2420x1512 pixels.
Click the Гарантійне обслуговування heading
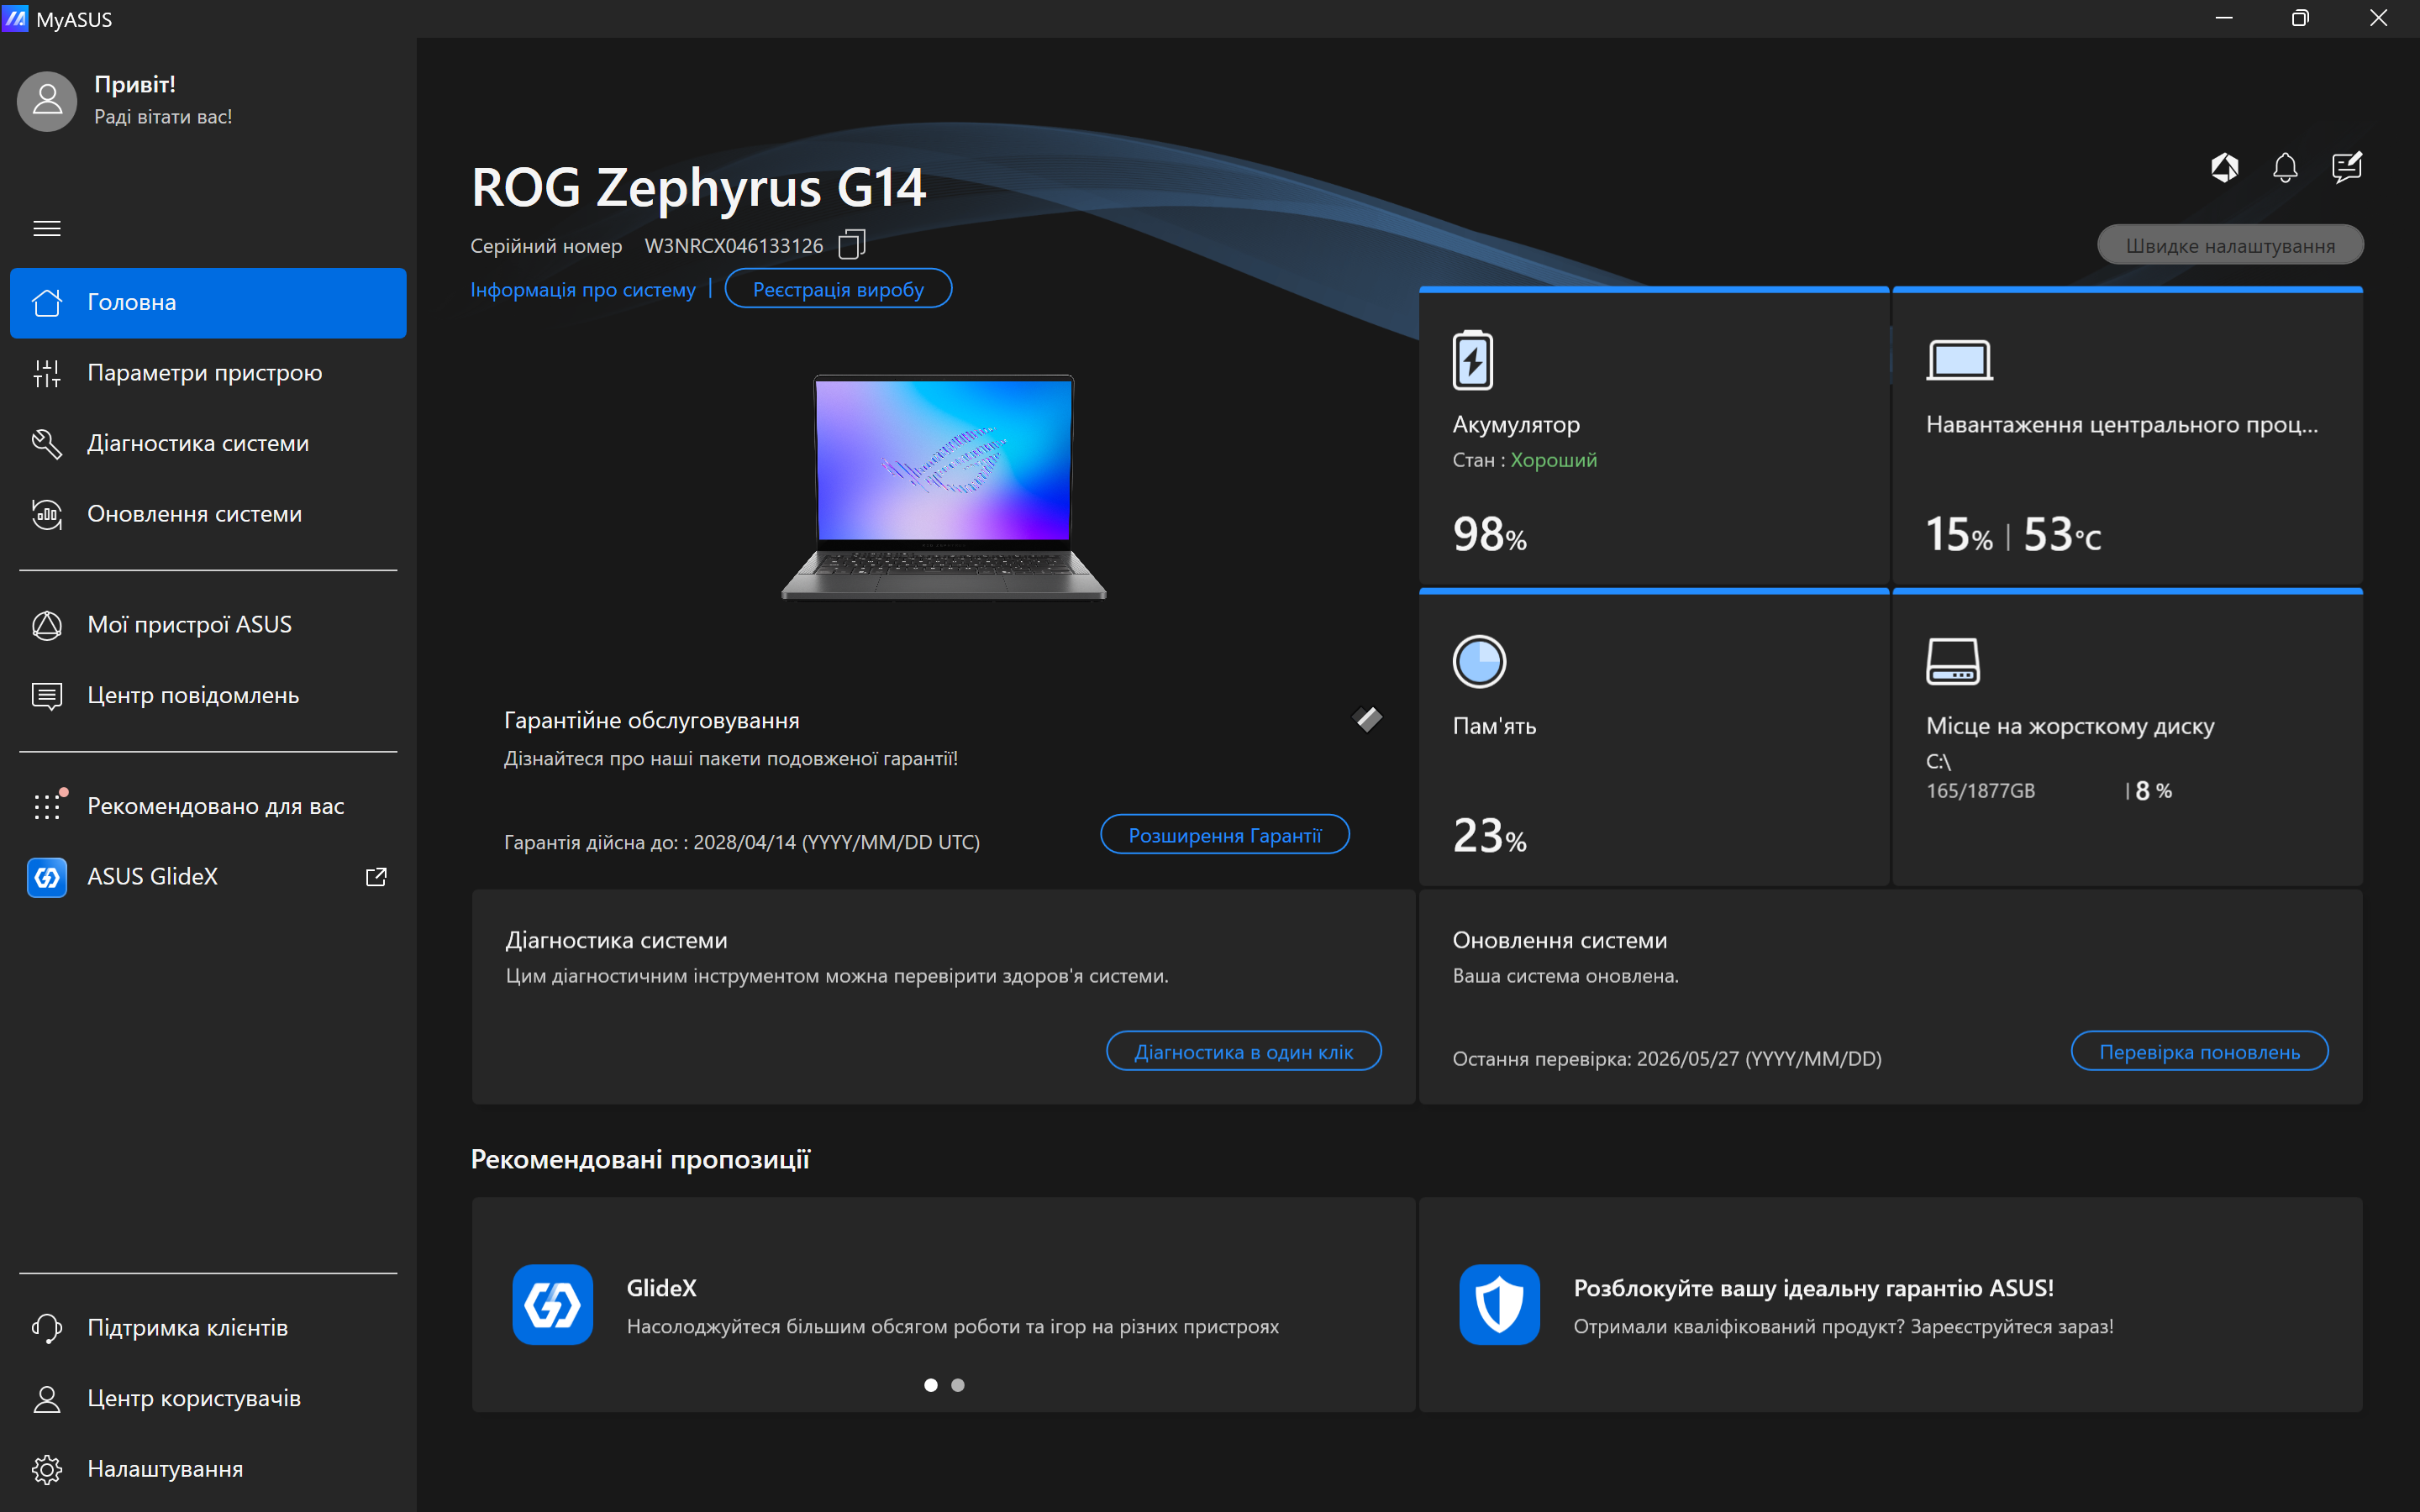652,720
